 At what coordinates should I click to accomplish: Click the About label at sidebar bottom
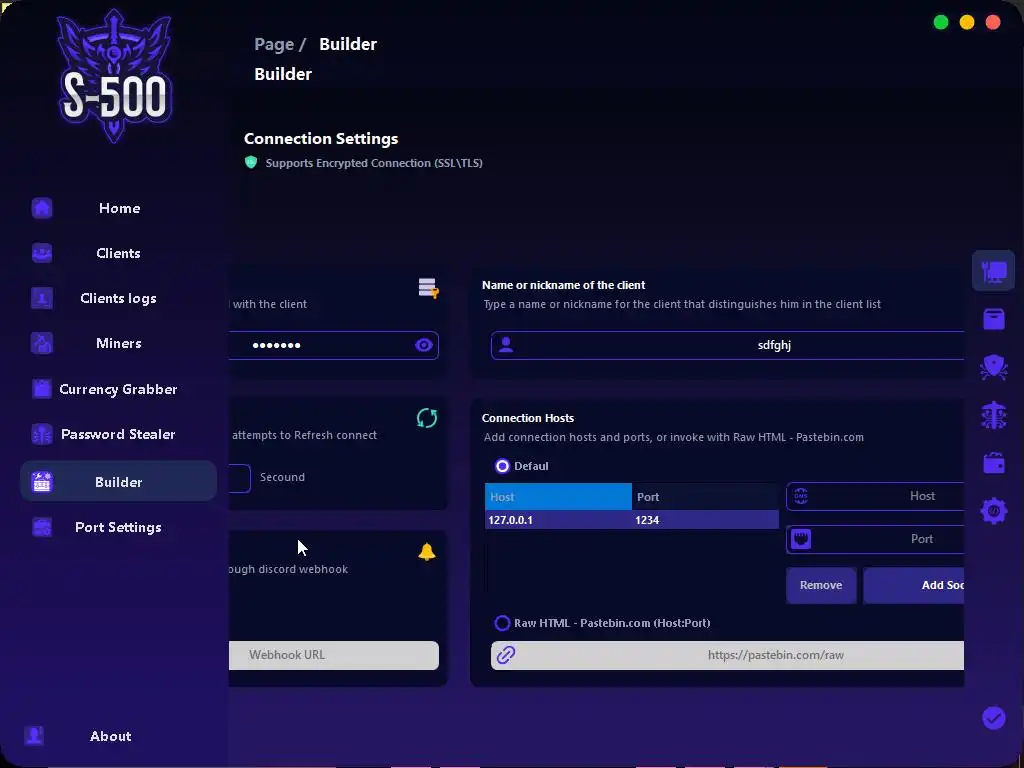[x=110, y=736]
